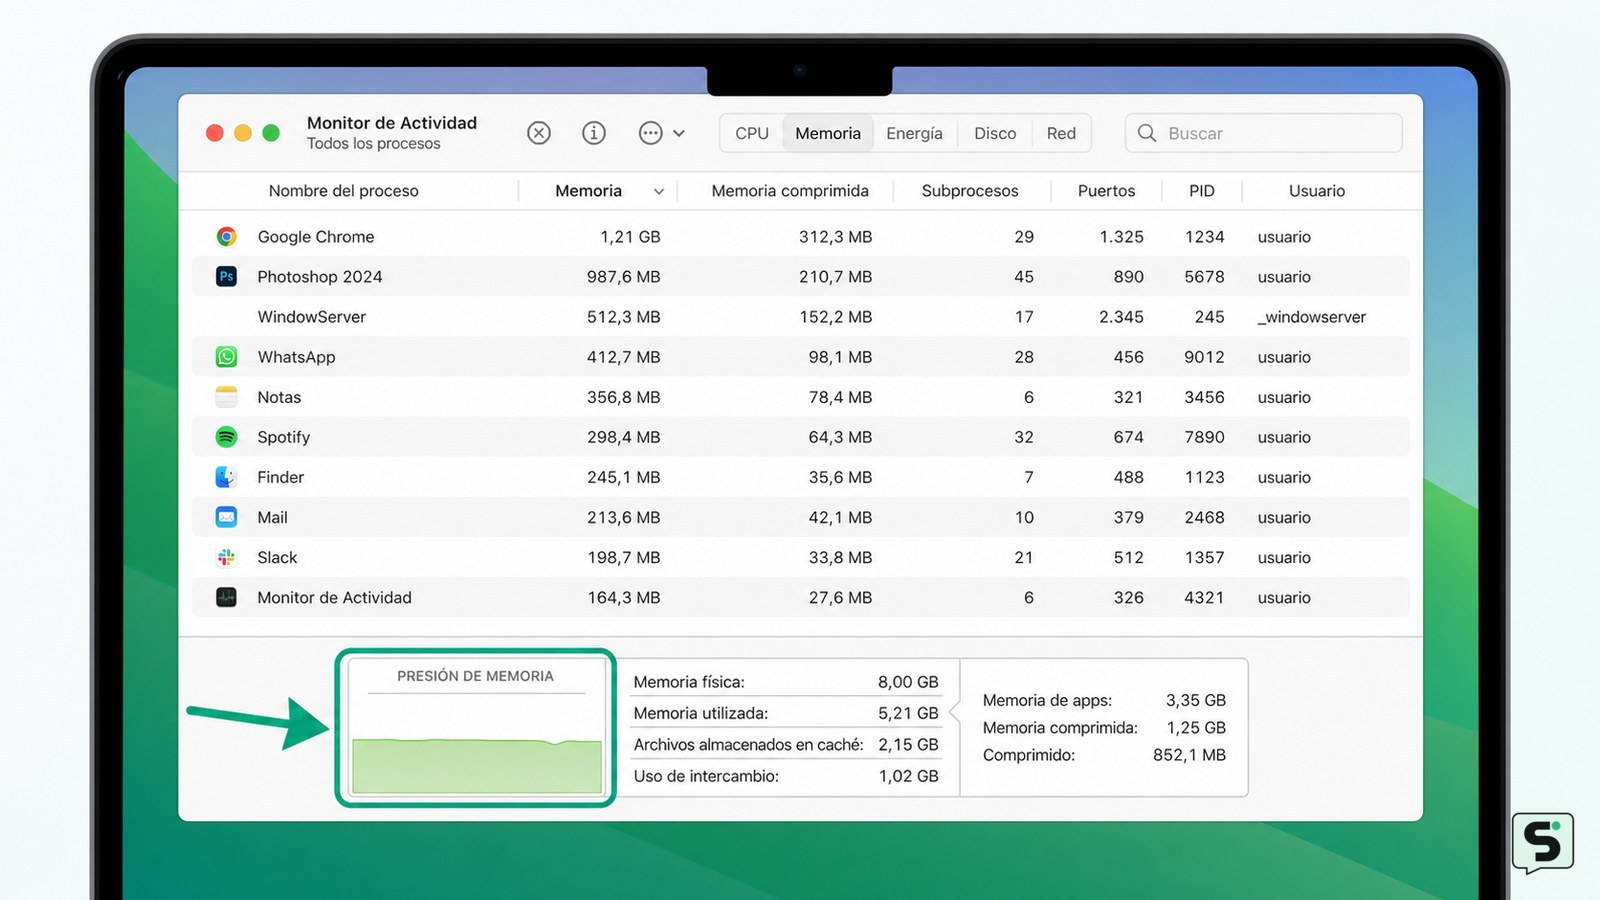
Task: Select the WindowServer process row
Action: click(800, 317)
